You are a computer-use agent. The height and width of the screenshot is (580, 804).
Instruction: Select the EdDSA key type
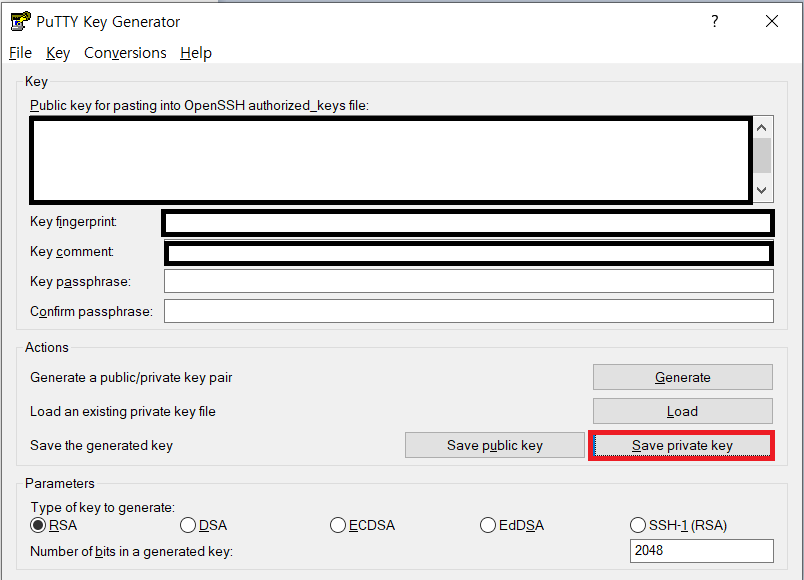[512, 525]
